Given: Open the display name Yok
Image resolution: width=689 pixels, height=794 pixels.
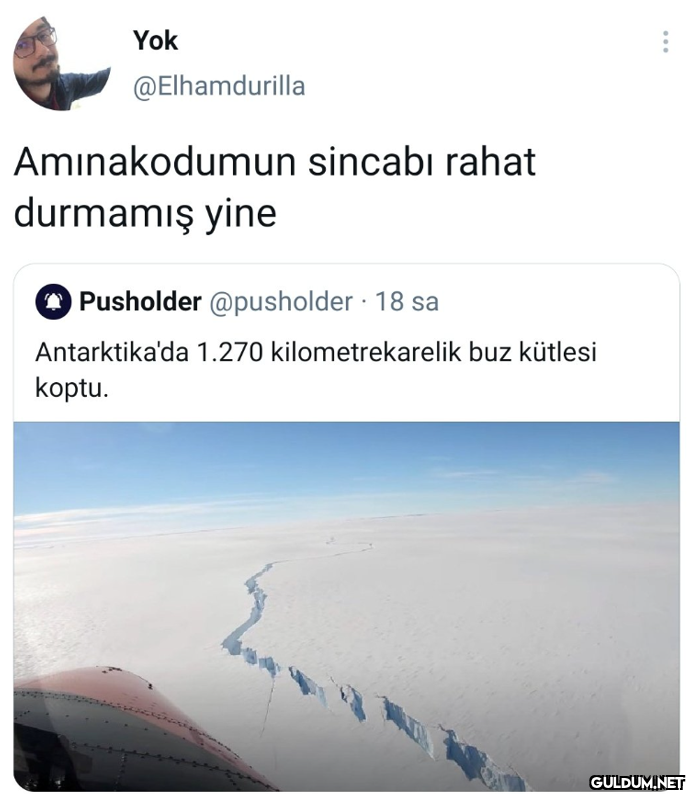Looking at the screenshot, I should click(155, 41).
